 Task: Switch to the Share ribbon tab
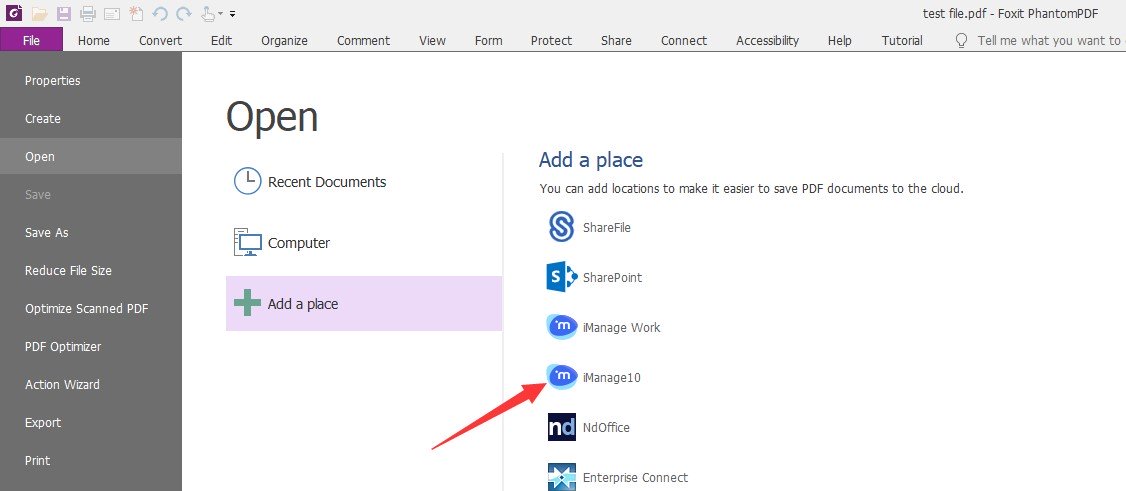(616, 40)
